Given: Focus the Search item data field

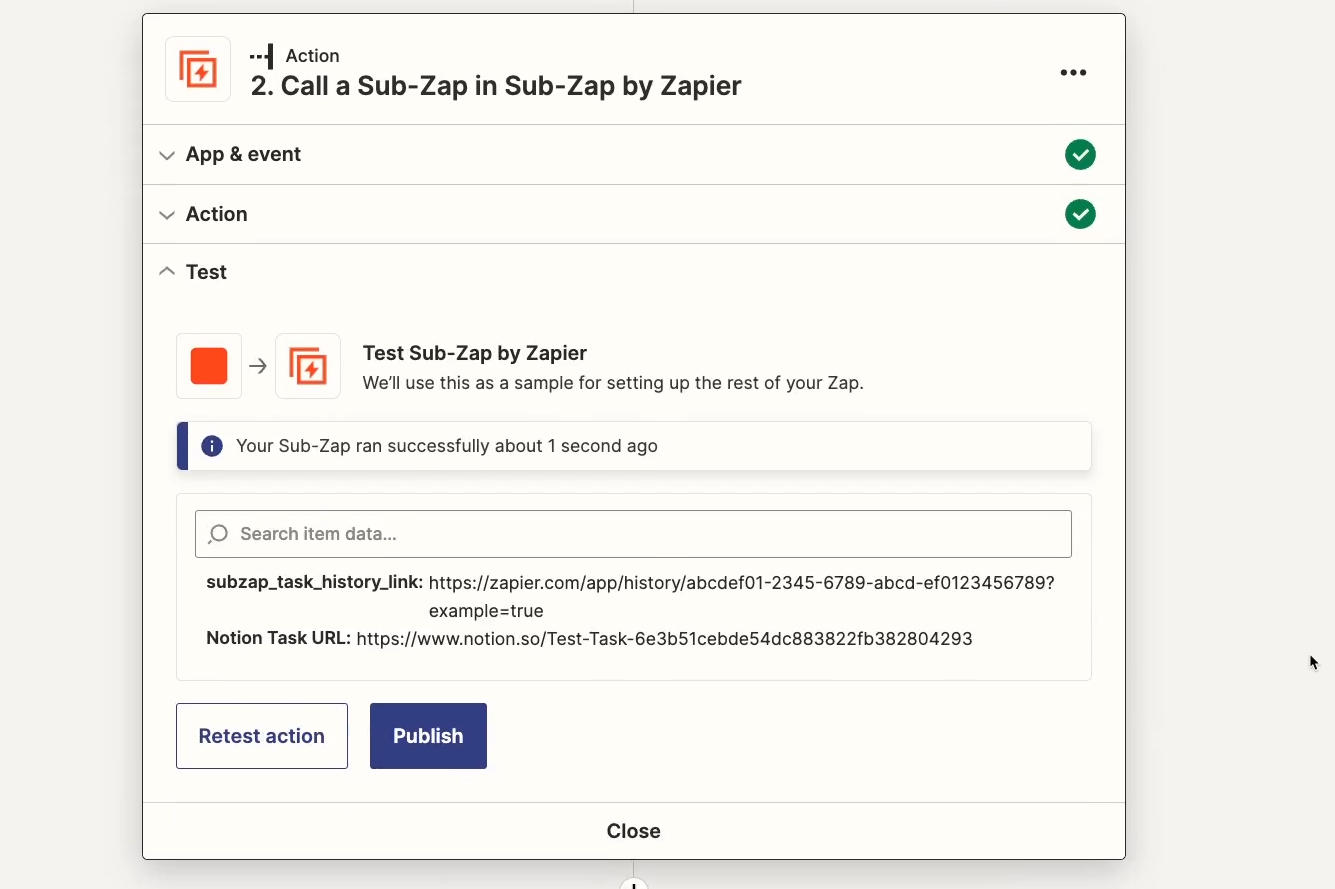Looking at the screenshot, I should [x=633, y=534].
